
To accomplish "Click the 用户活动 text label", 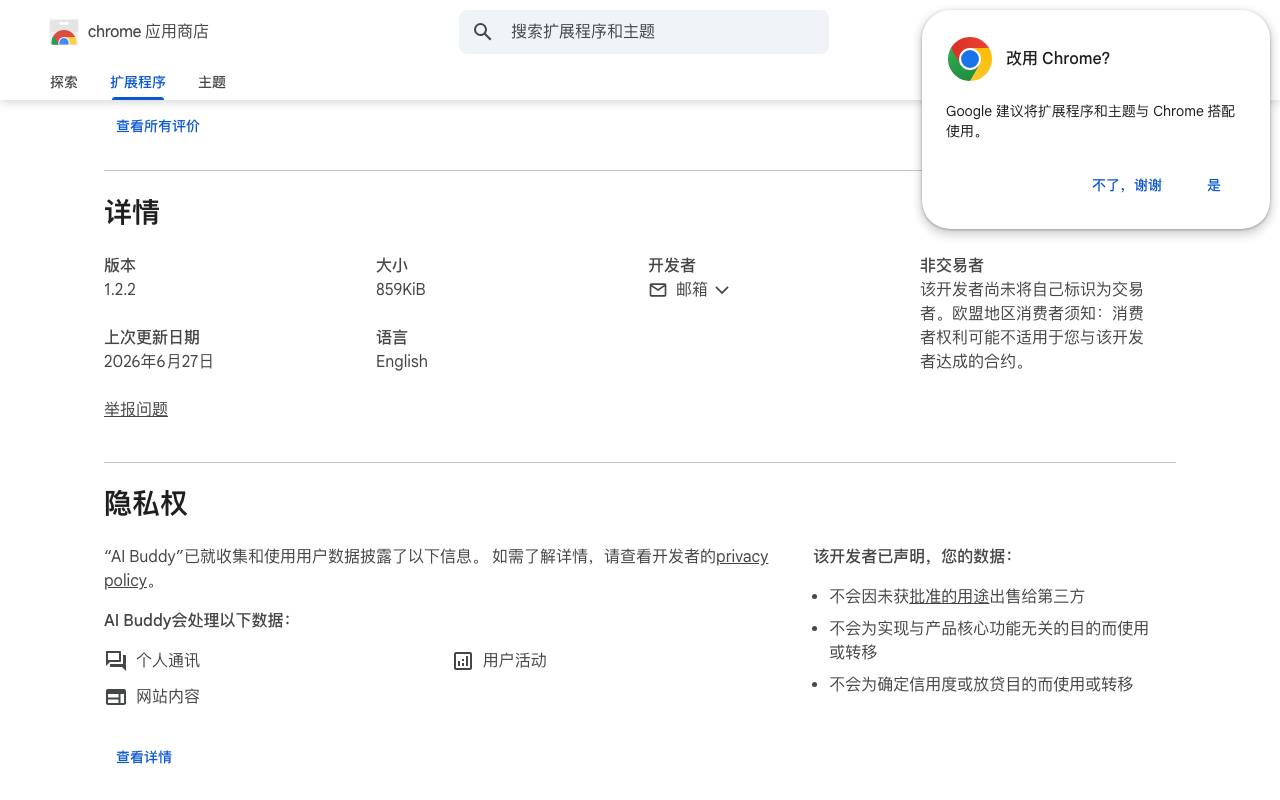I will 515,661.
